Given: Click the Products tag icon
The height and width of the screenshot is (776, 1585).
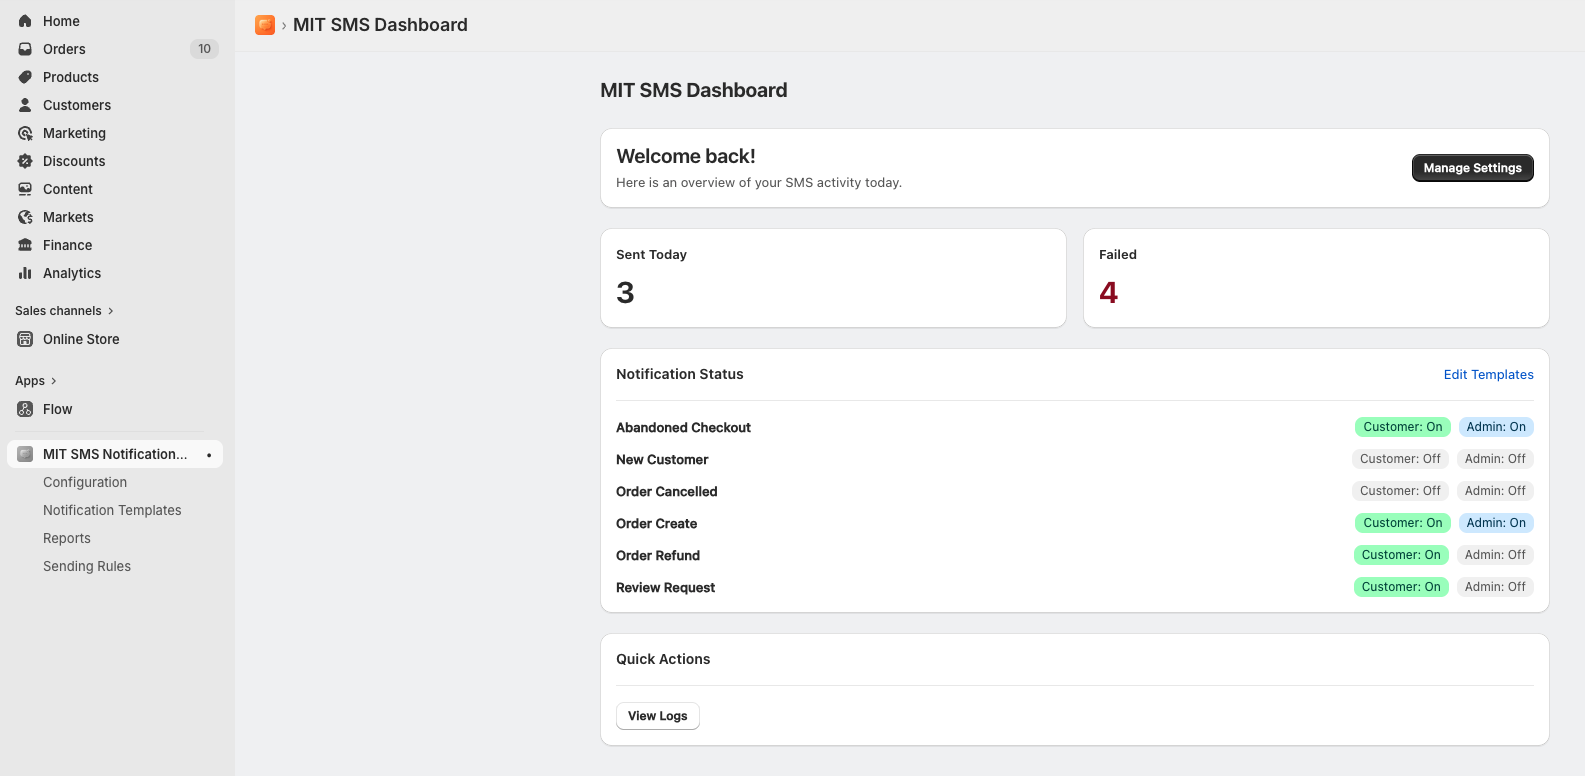Looking at the screenshot, I should tap(25, 77).
